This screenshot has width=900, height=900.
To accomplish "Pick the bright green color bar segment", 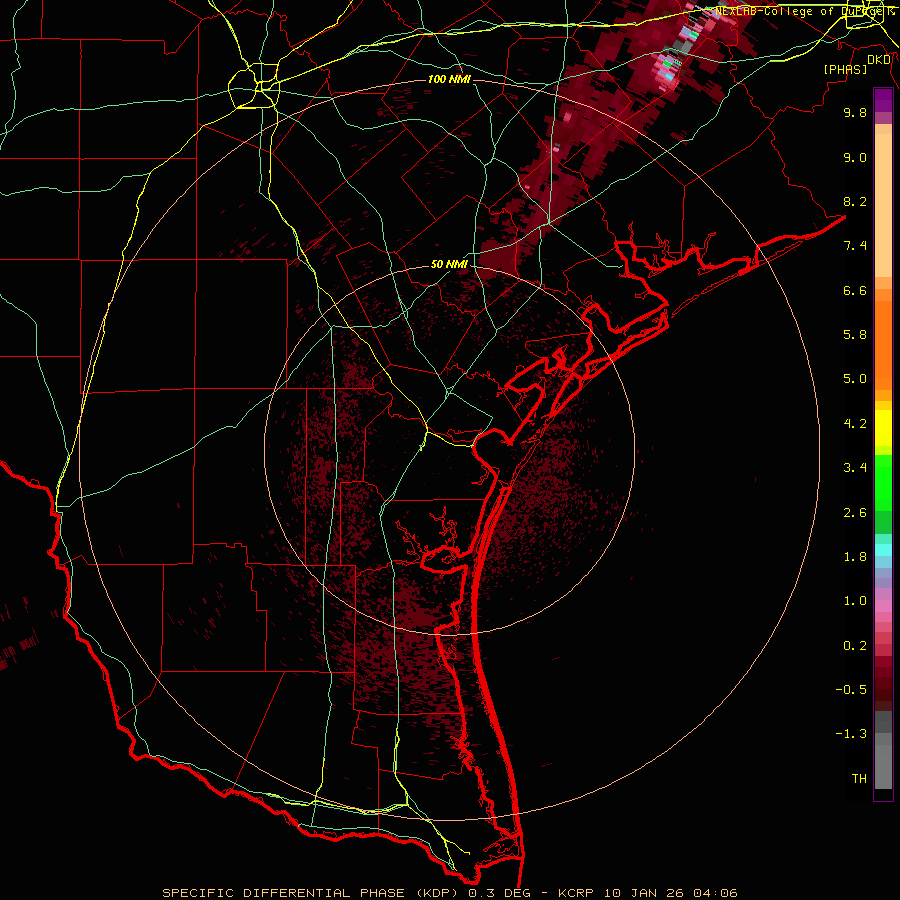I will tap(883, 482).
